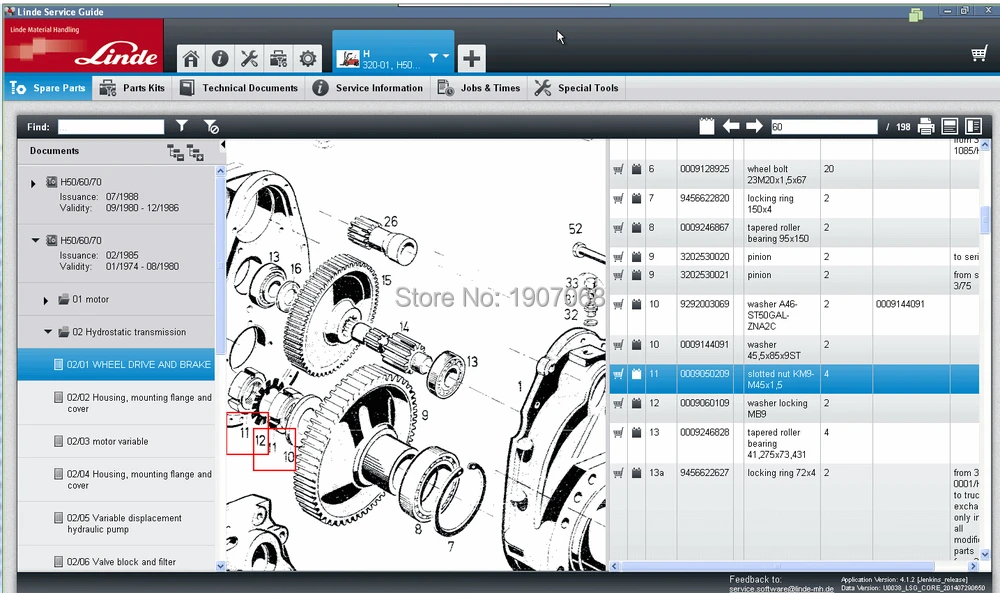Click part number 9456622820

point(704,198)
